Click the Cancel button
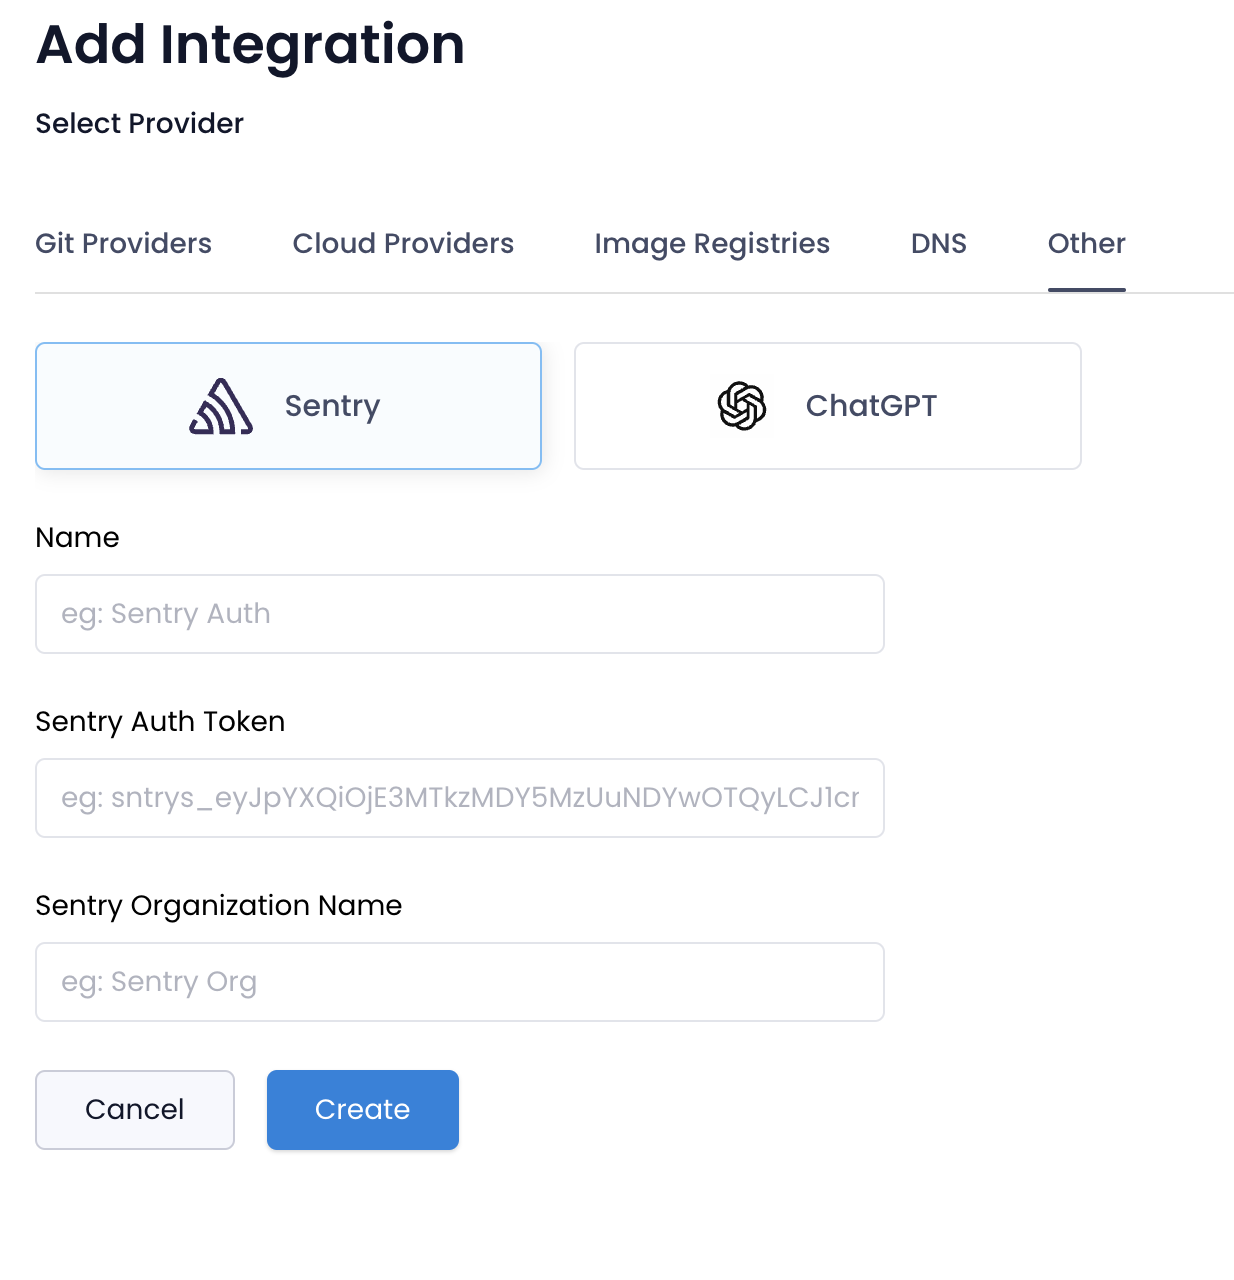The width and height of the screenshot is (1234, 1280). click(x=135, y=1110)
